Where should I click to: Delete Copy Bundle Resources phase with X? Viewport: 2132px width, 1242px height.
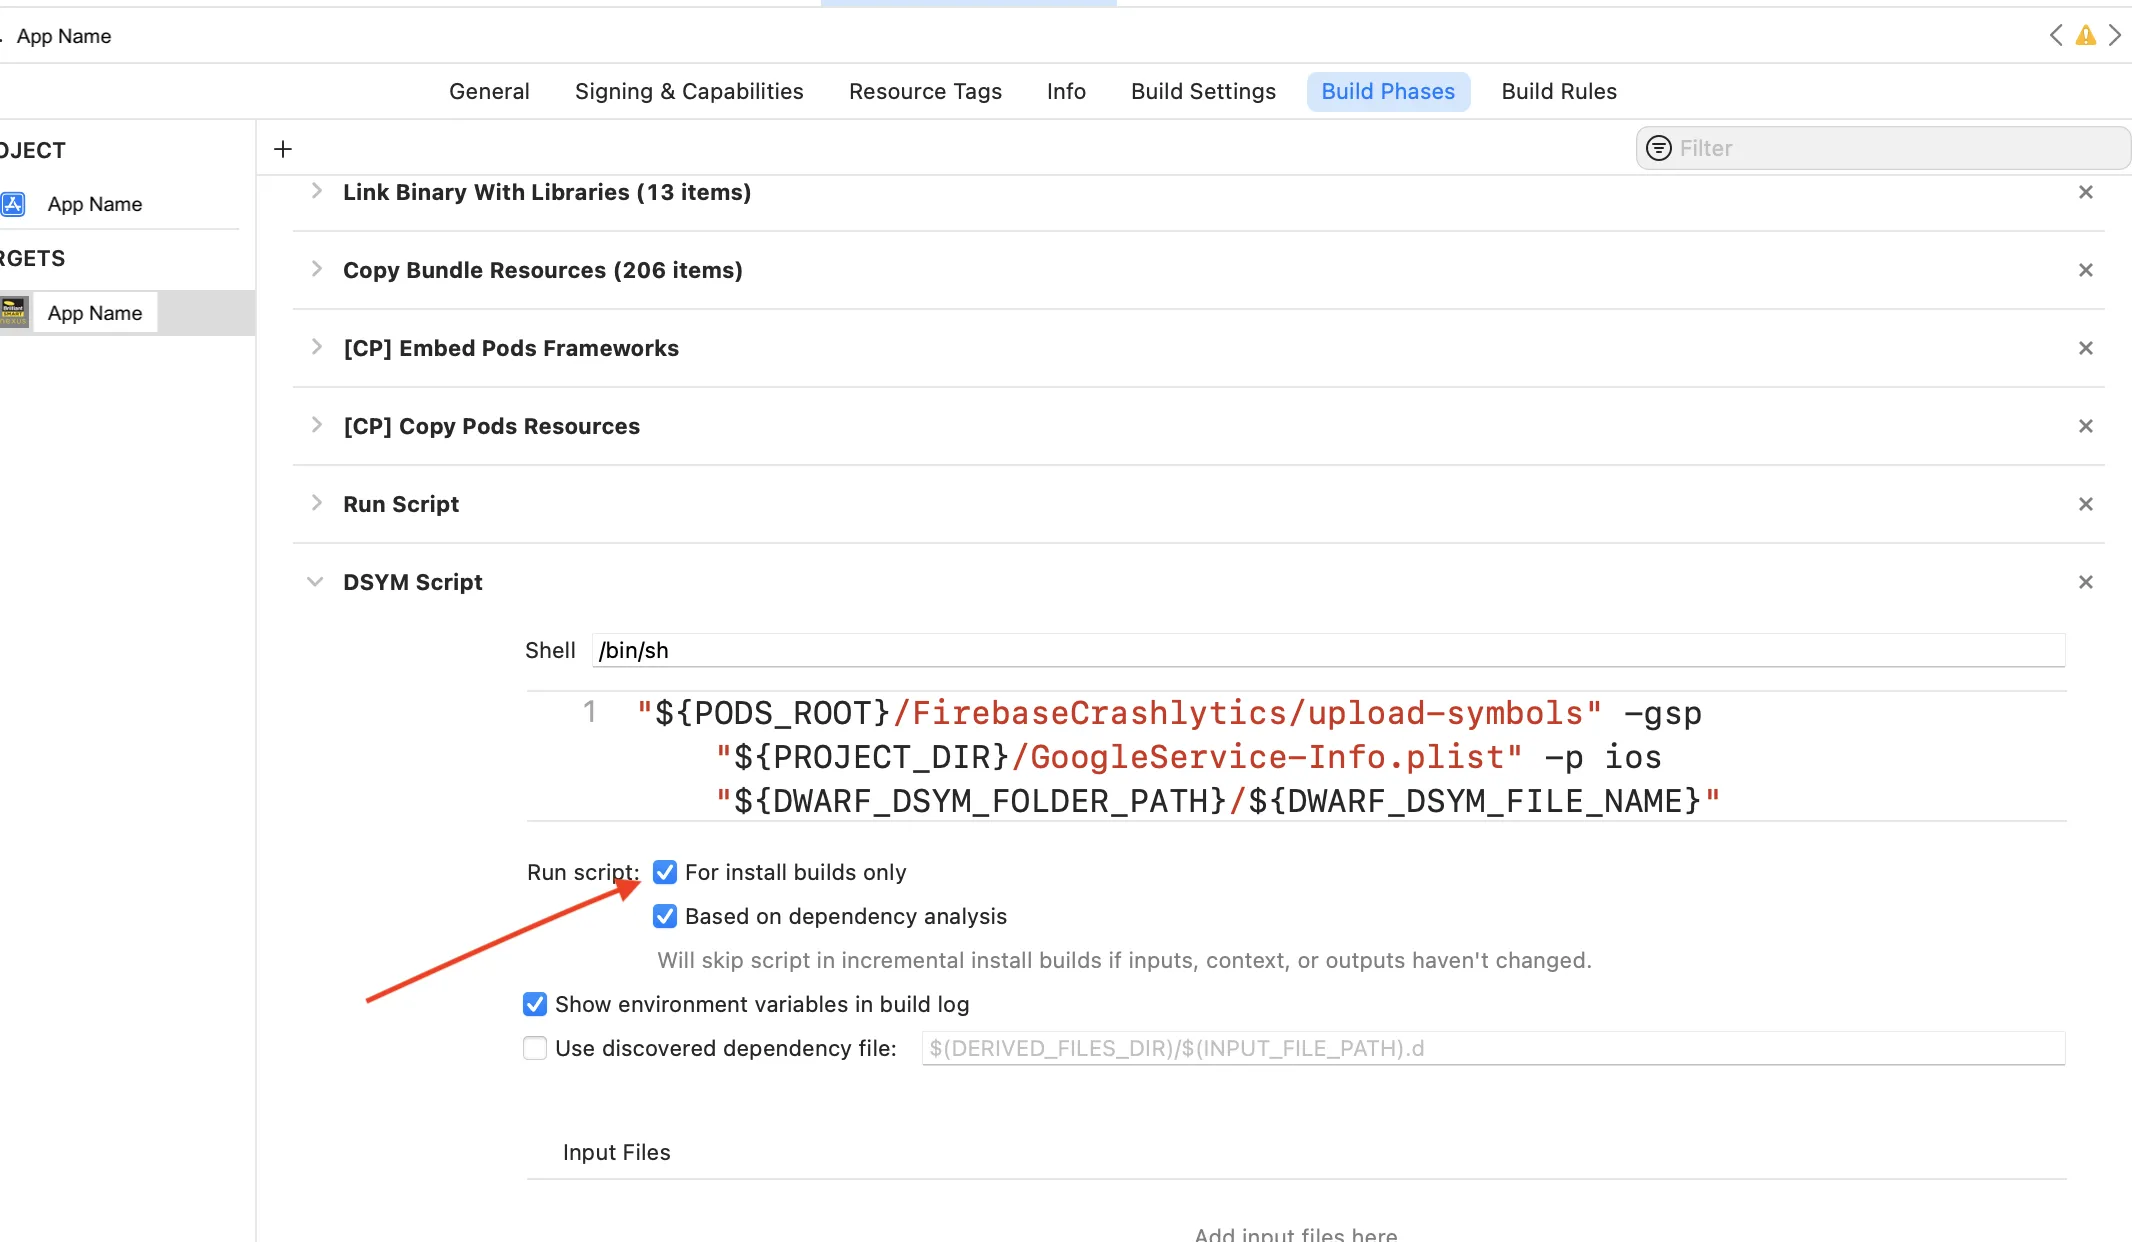click(x=2085, y=270)
